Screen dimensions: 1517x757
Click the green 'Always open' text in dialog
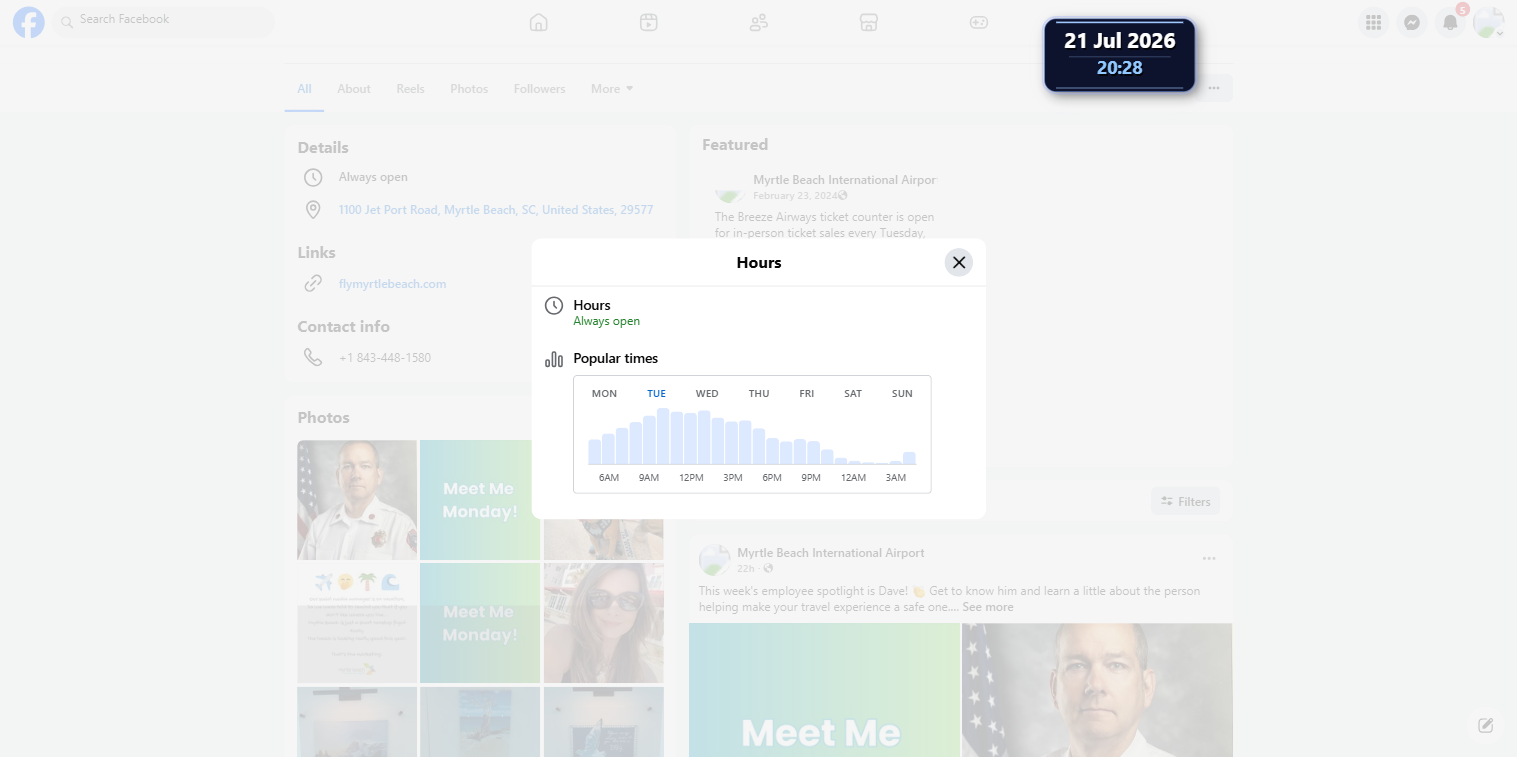[606, 322]
